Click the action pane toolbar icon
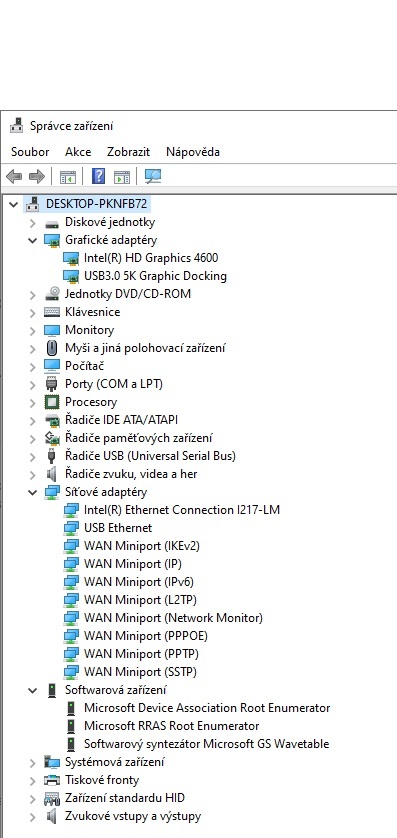This screenshot has height=838, width=397. (x=122, y=176)
